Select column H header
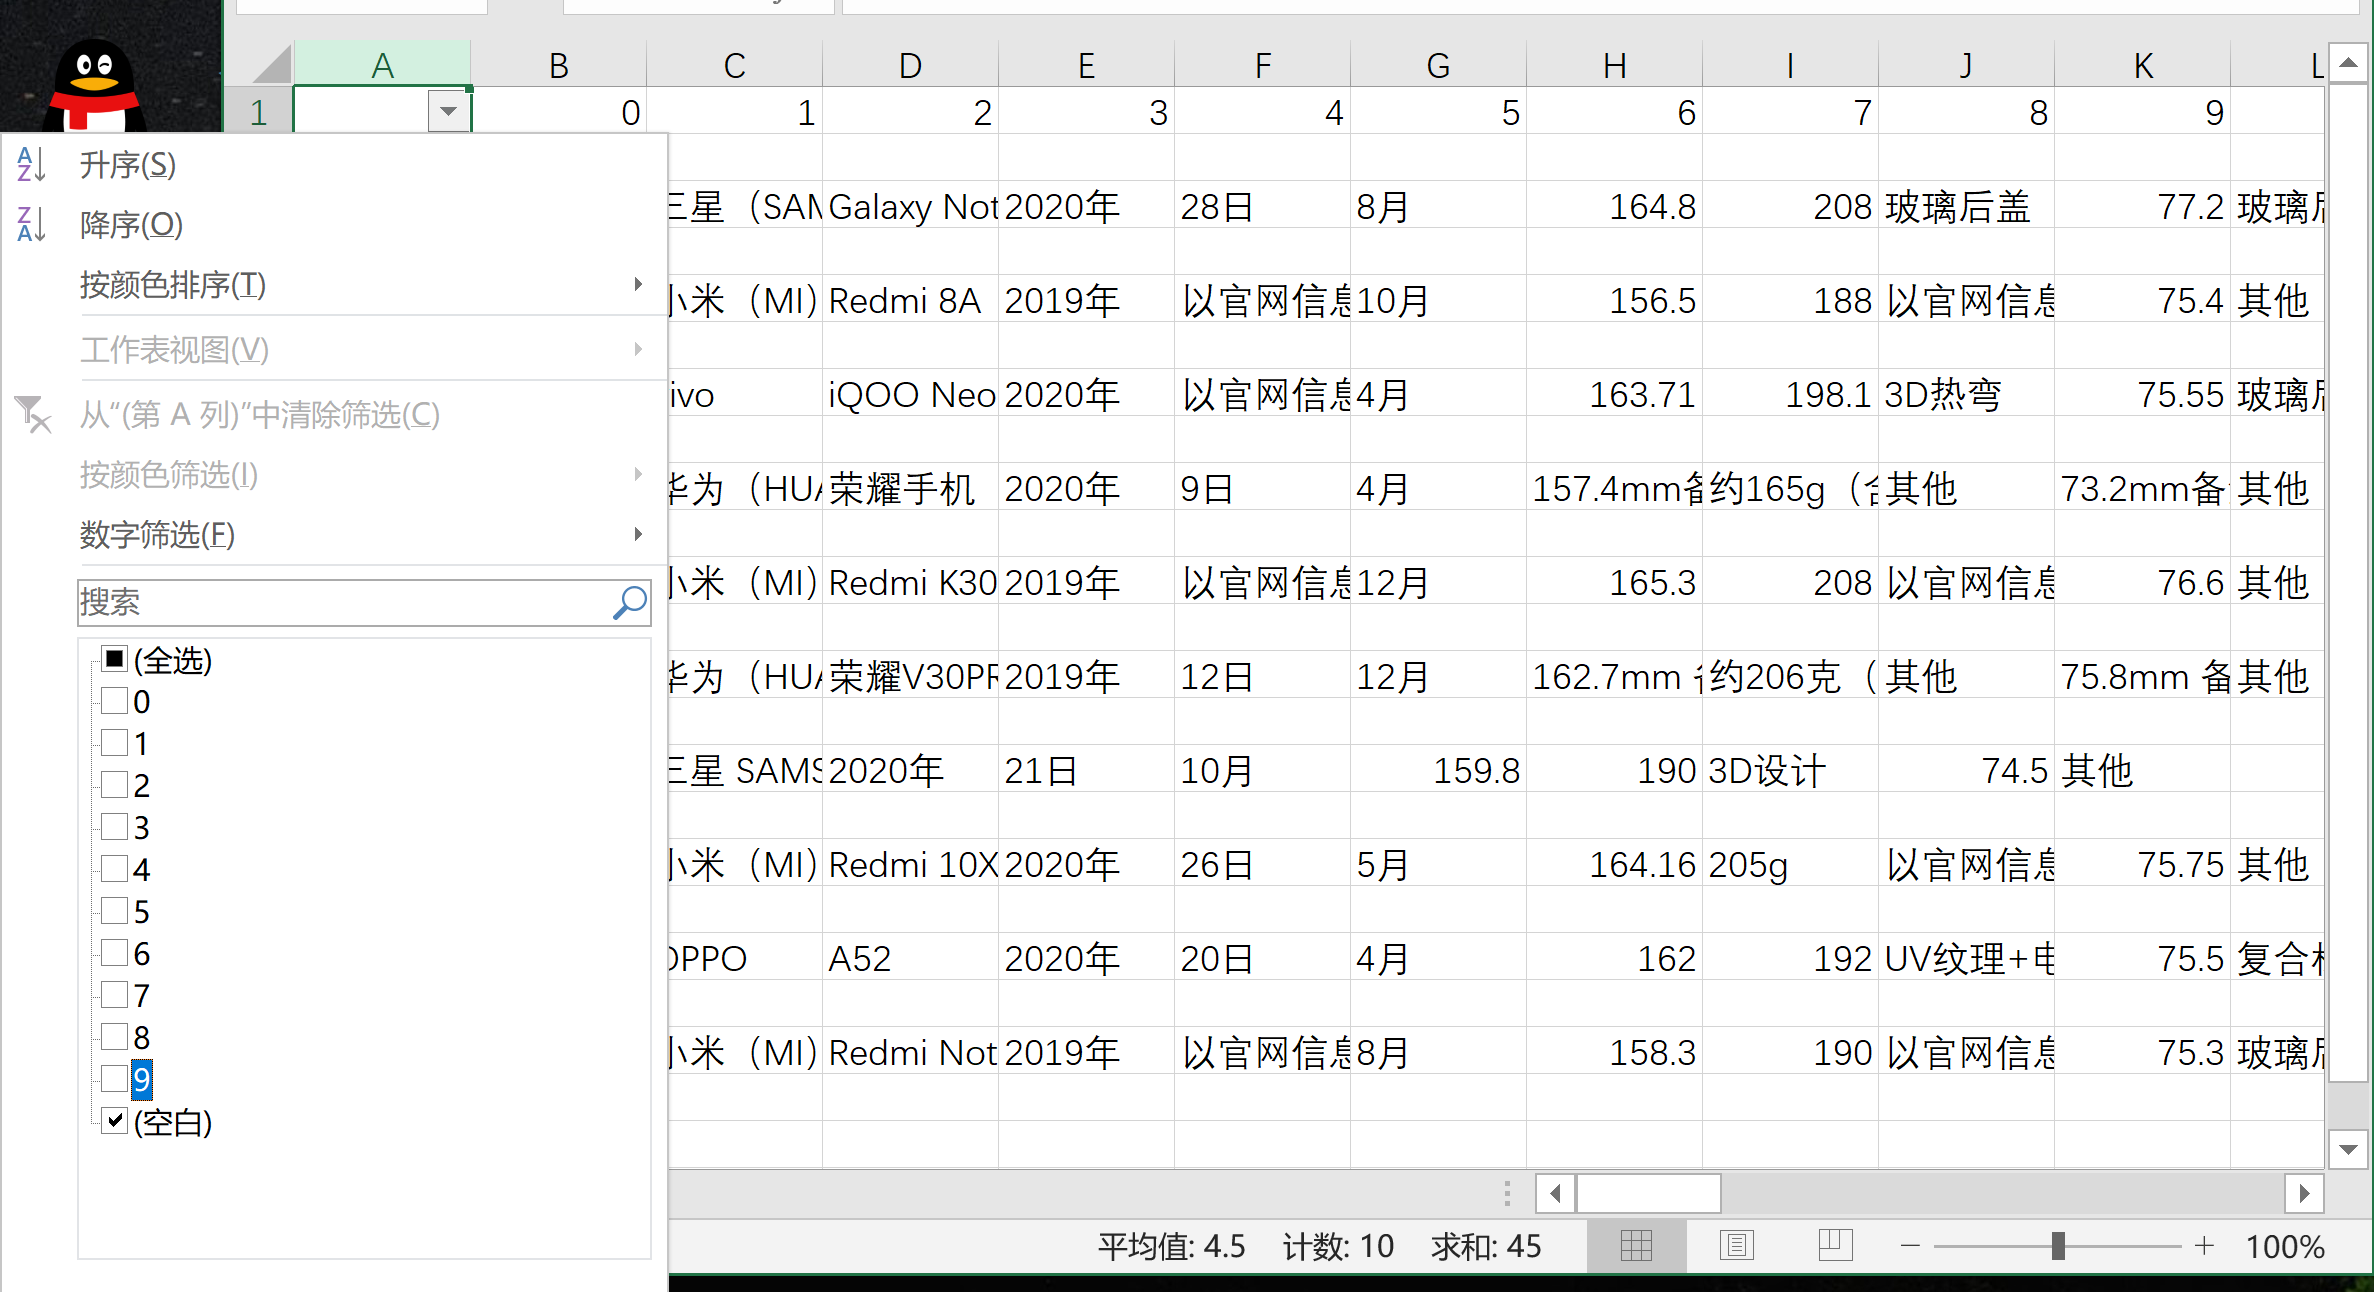2374x1292 pixels. pos(1613,66)
